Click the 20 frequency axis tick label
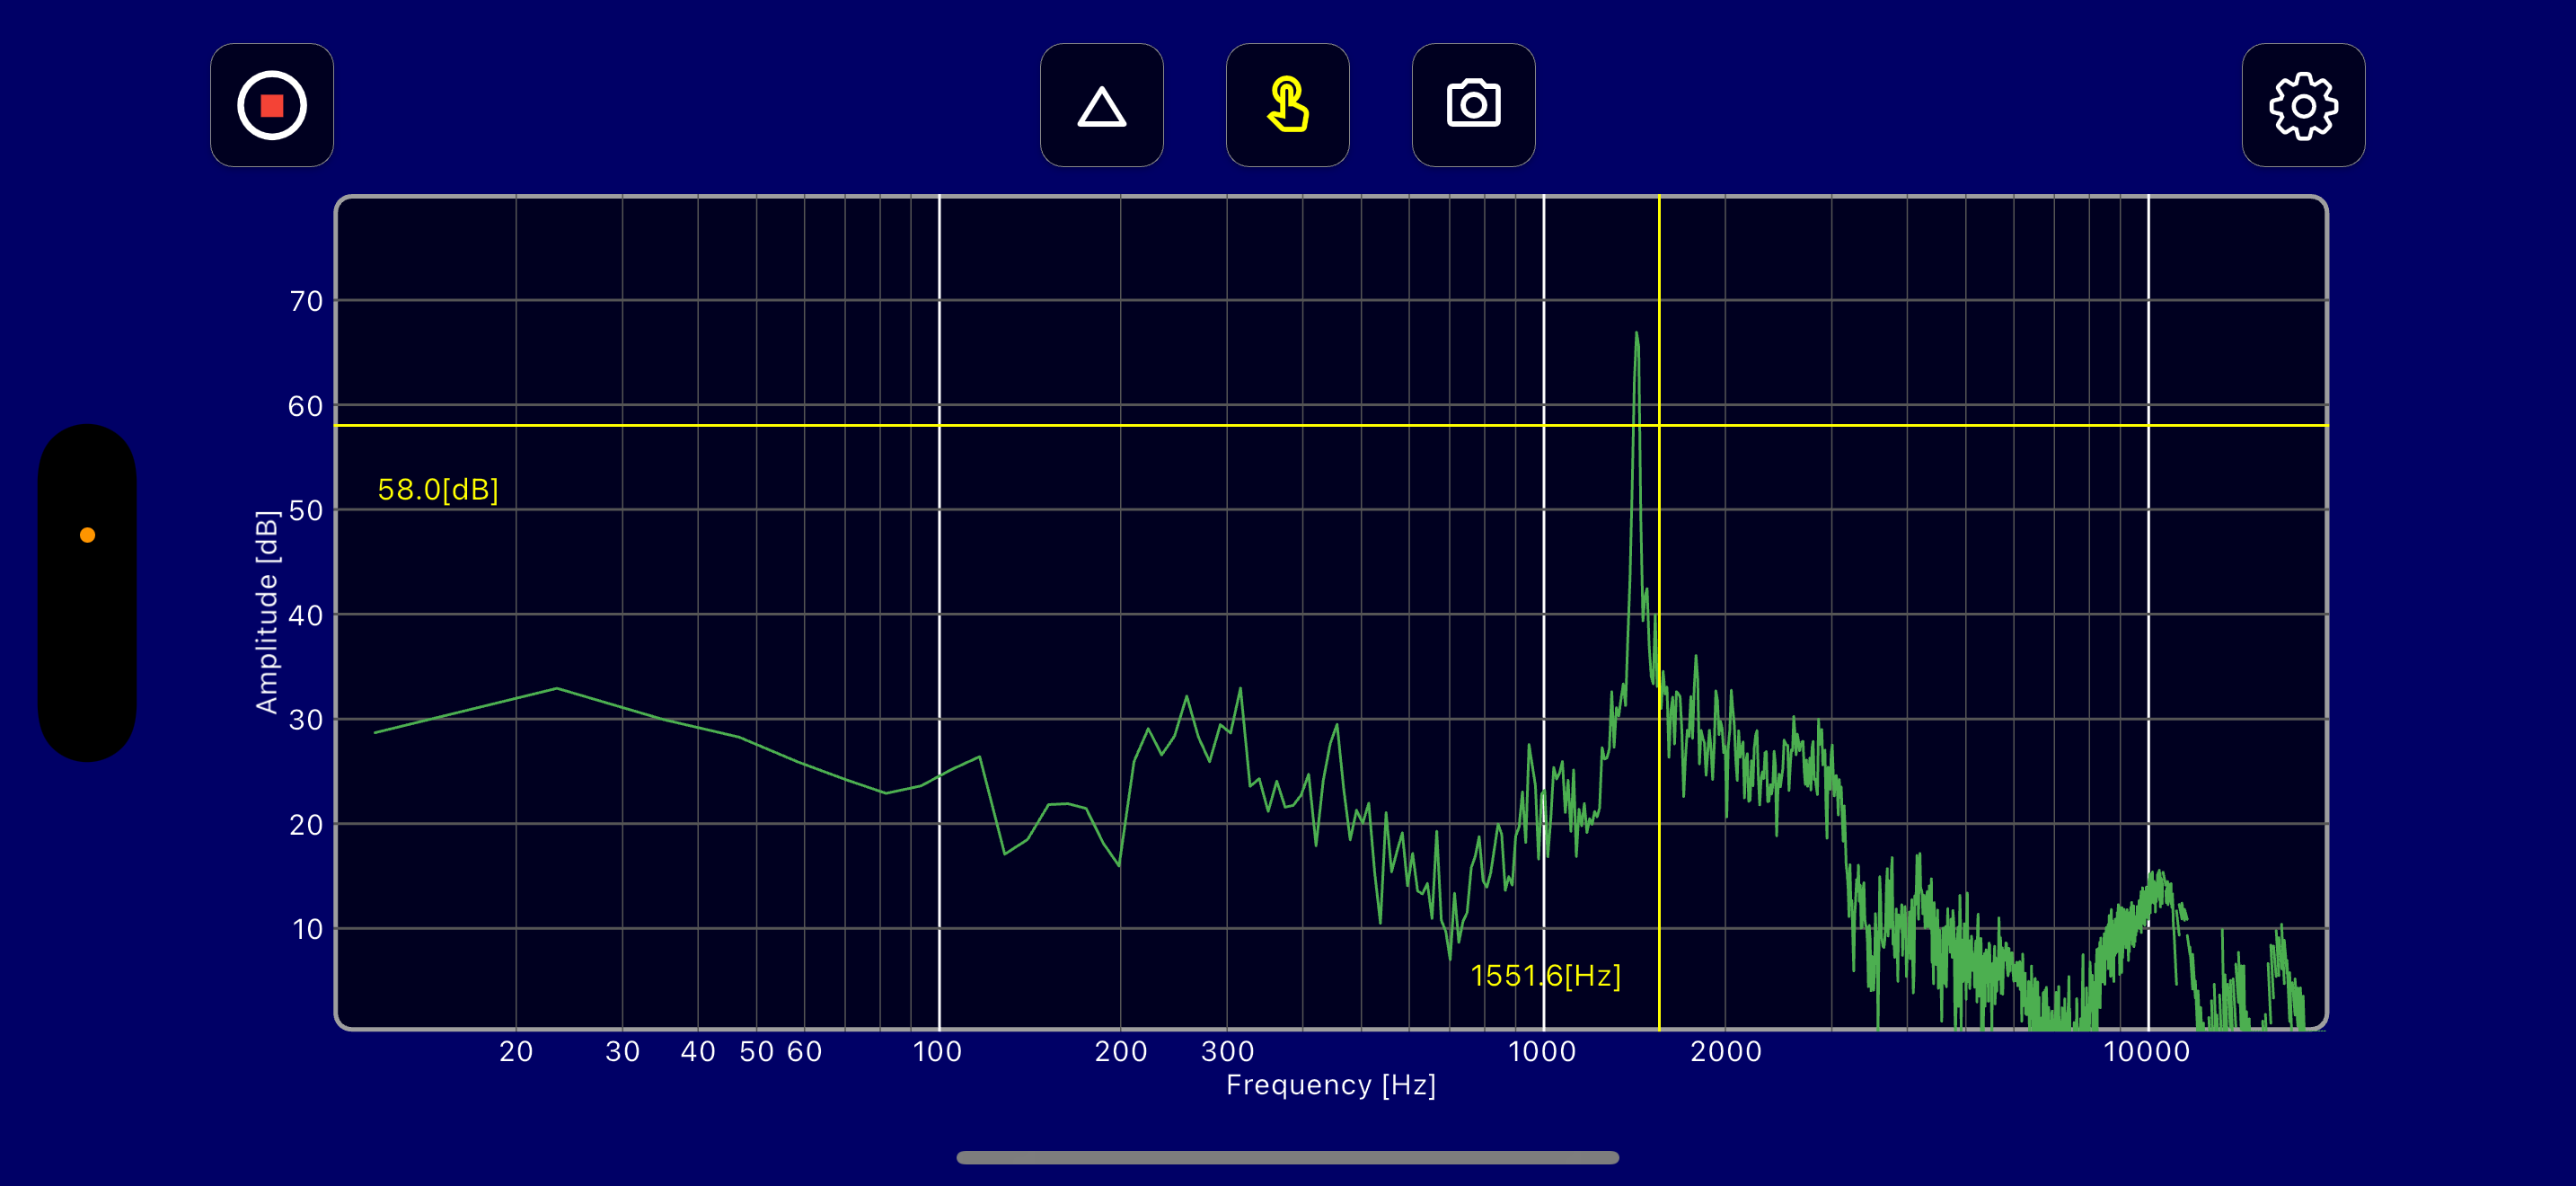This screenshot has height=1186, width=2576. pyautogui.click(x=516, y=1051)
